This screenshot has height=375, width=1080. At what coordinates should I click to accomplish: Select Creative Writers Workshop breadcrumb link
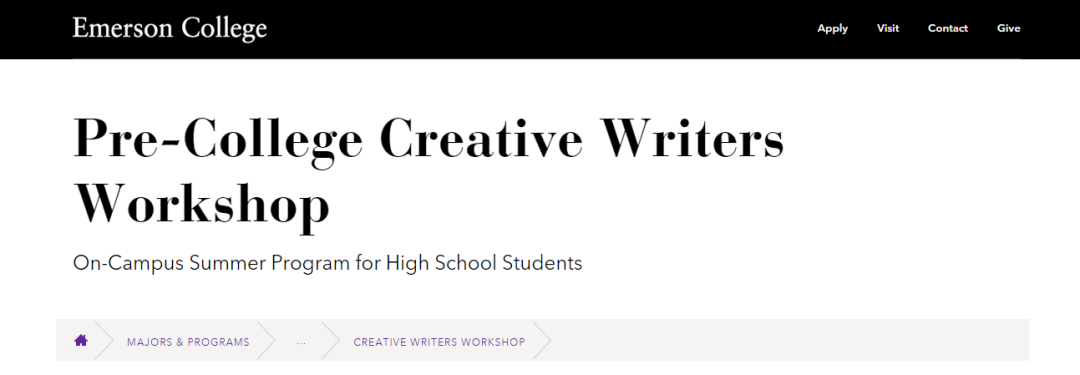[439, 342]
